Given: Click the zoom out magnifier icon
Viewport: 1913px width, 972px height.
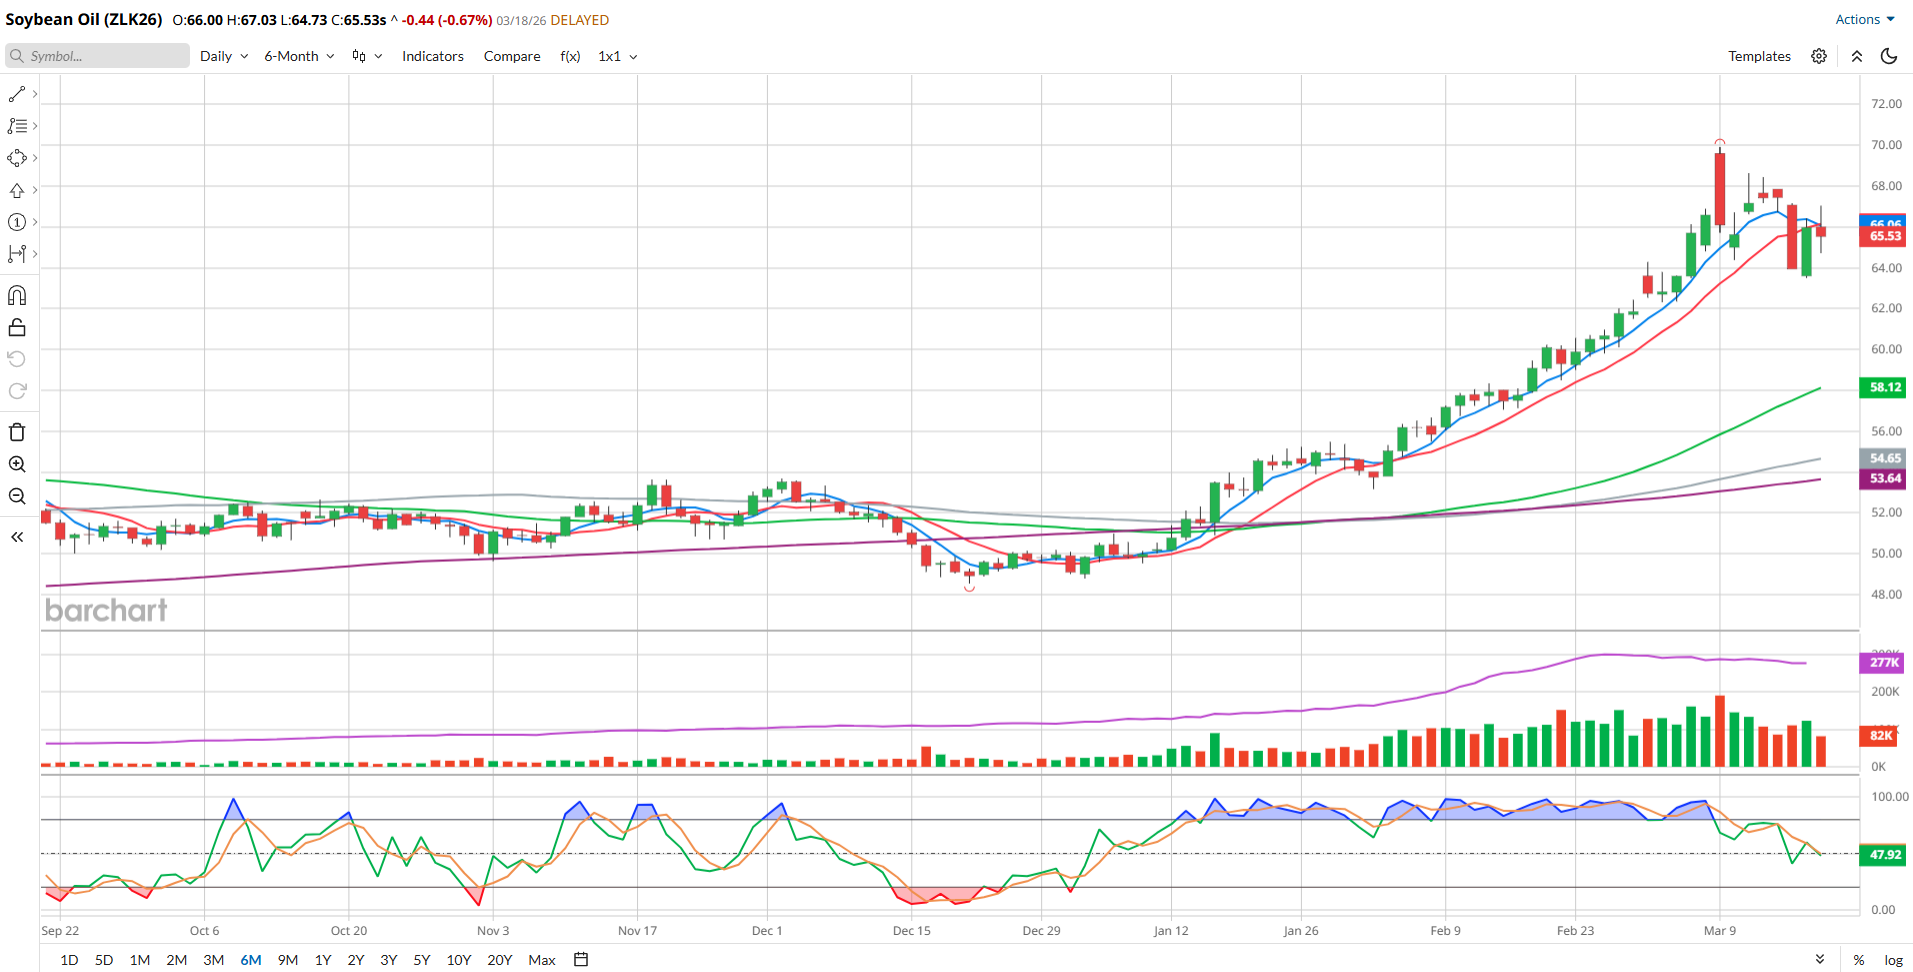Looking at the screenshot, I should coord(17,496).
